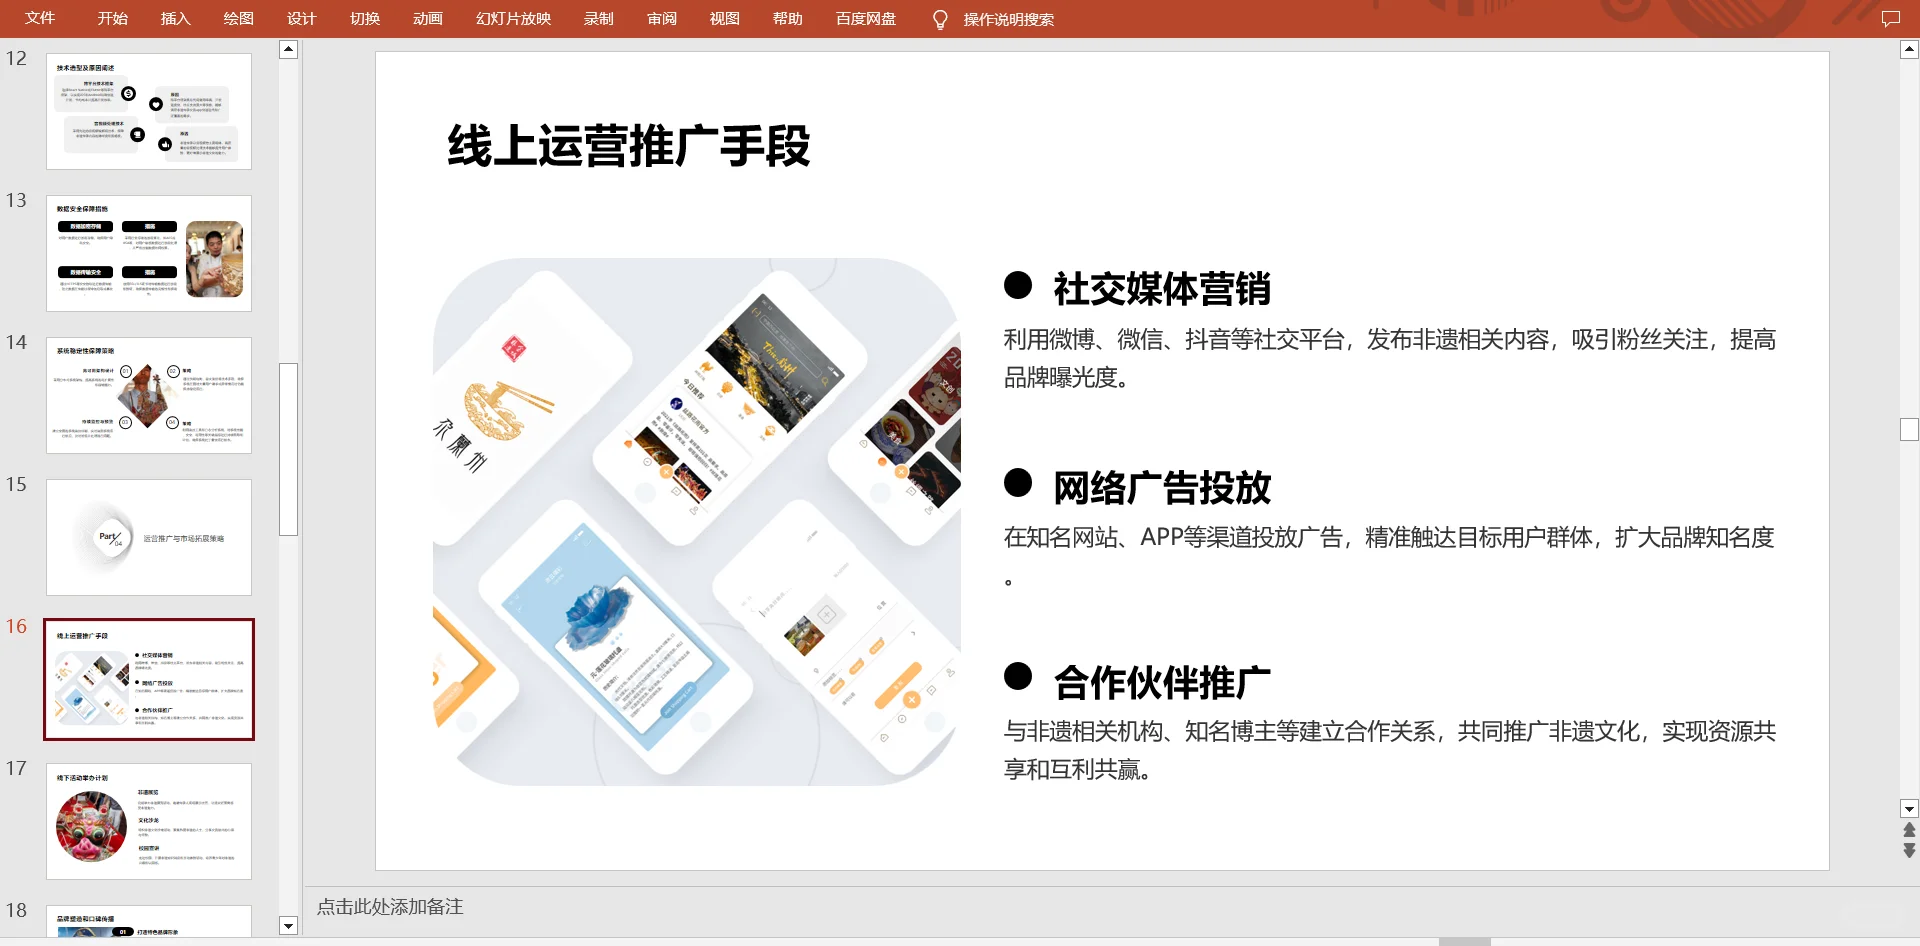
Task: Switch to the 设计 ribbon tab
Action: 301,18
